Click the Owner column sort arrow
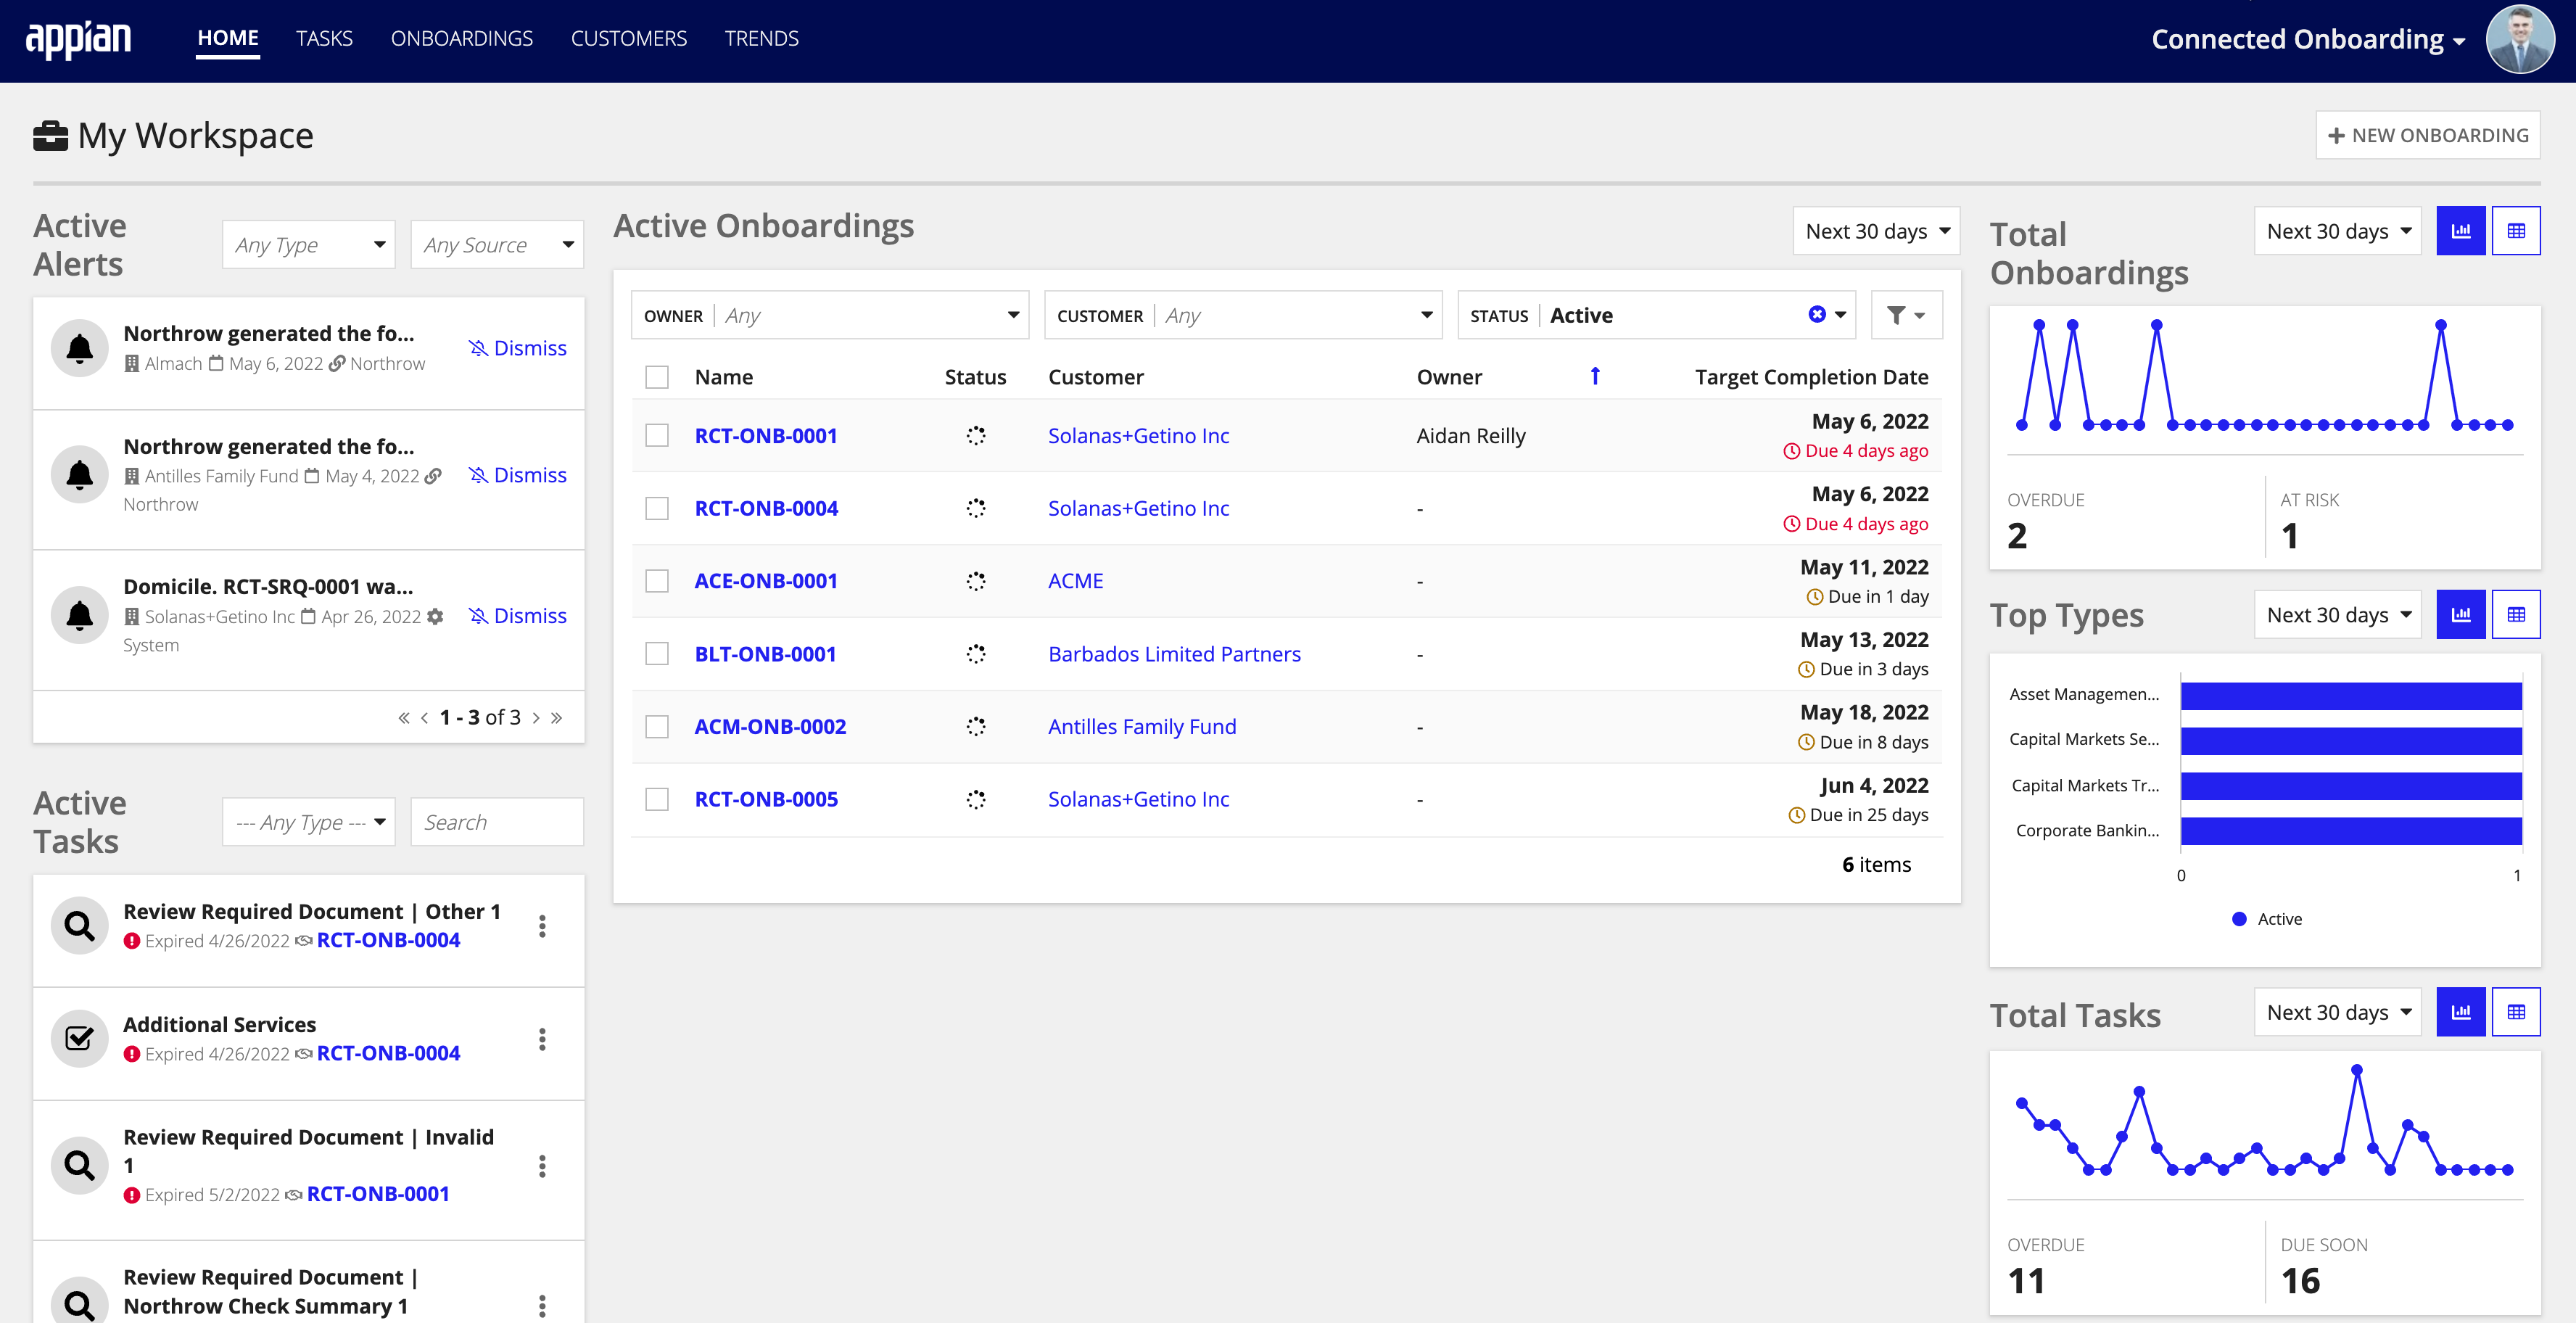The image size is (2576, 1323). (x=1595, y=376)
